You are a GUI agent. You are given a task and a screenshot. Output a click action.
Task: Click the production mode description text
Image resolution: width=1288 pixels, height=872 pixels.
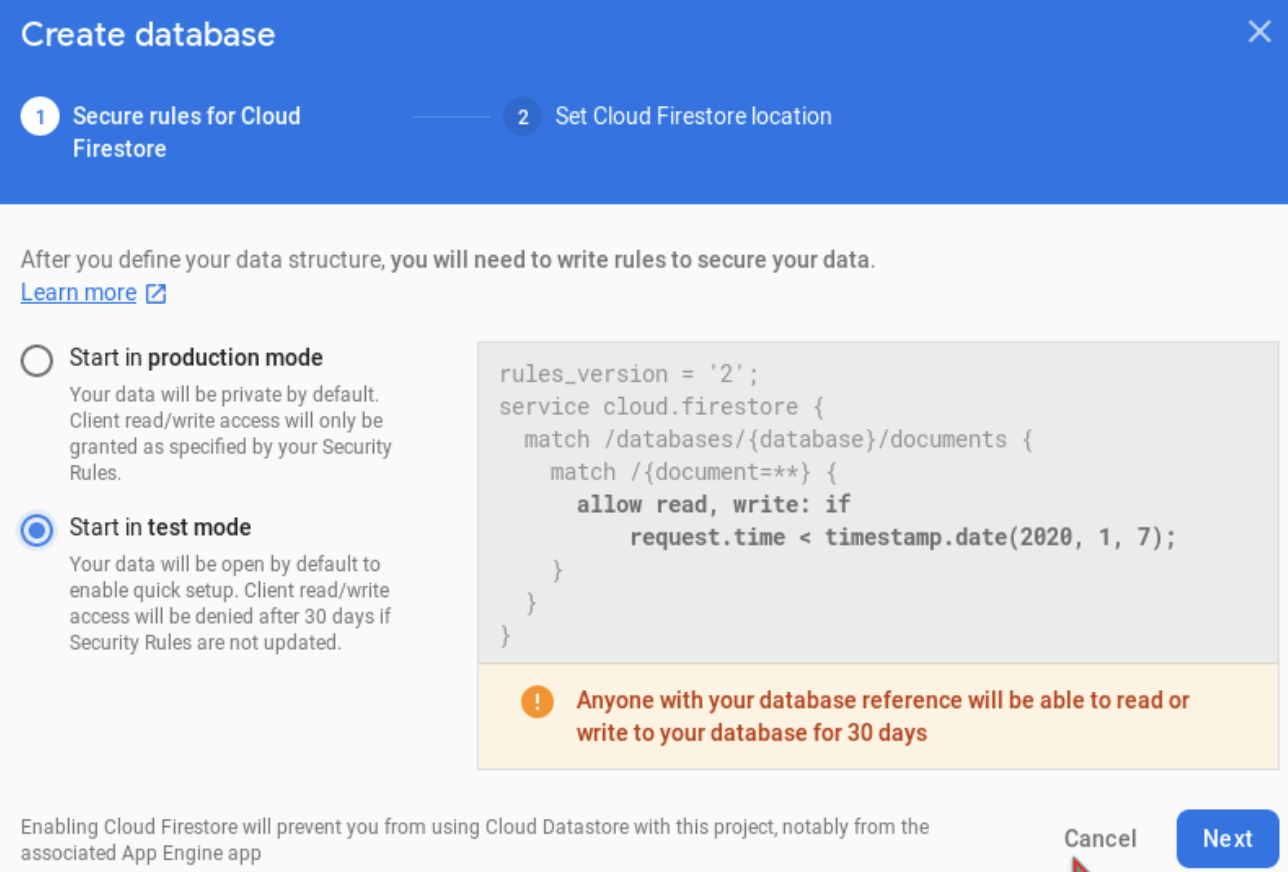230,433
